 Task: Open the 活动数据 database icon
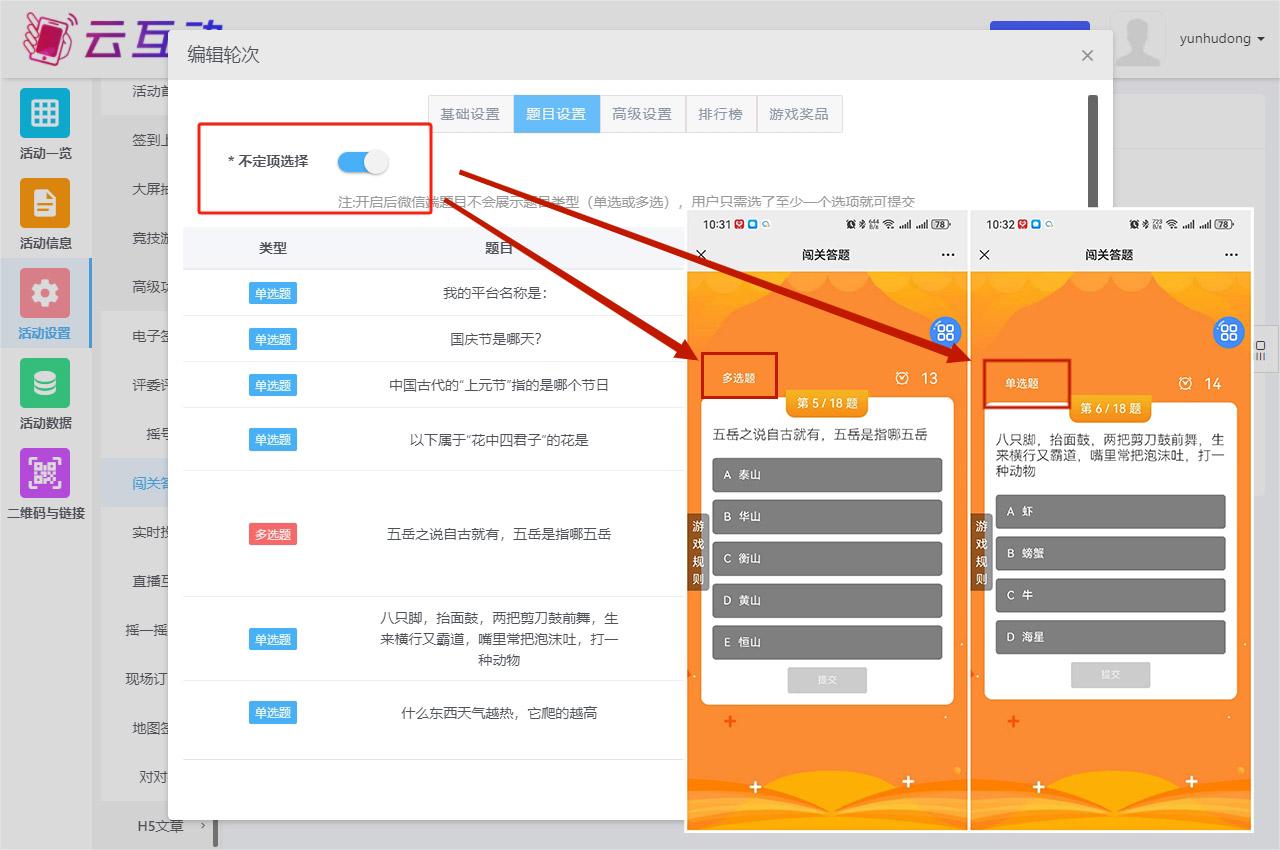click(x=45, y=383)
